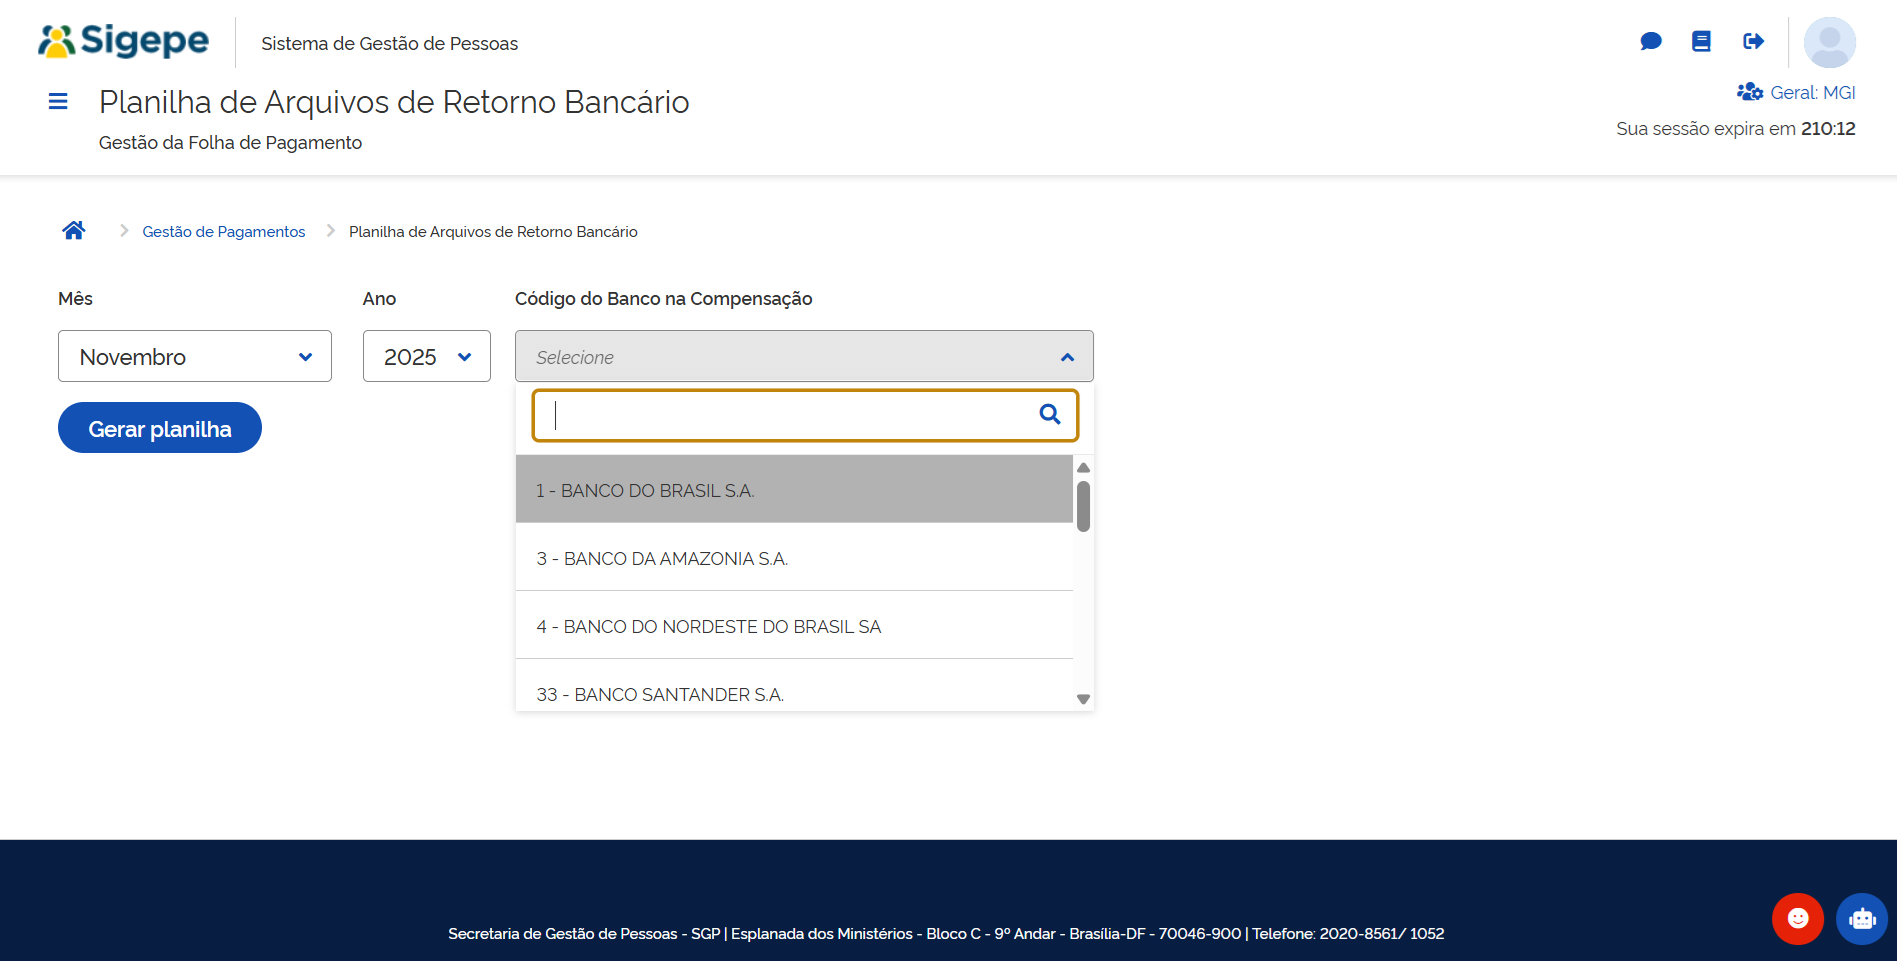This screenshot has width=1897, height=961.
Task: Click the Gerar planilha button
Action: tap(159, 427)
